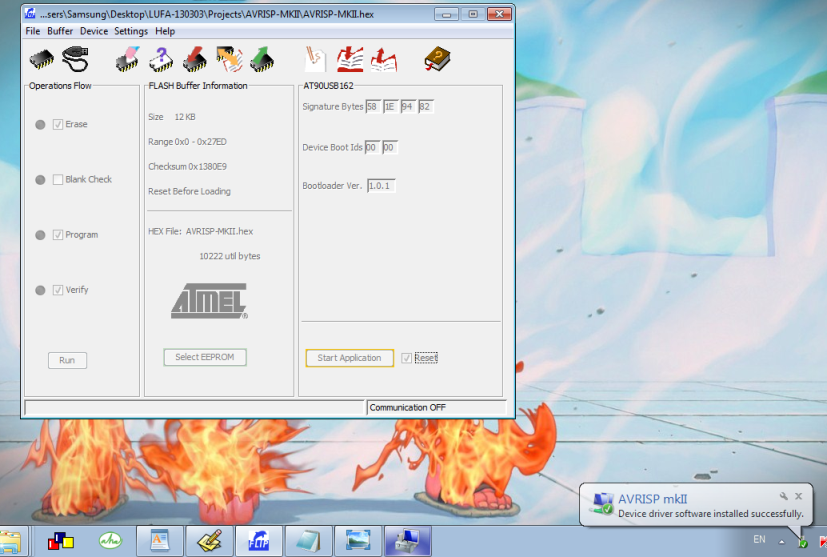This screenshot has height=557, width=827.
Task: Click the first Device Boot Ids field
Action: click(372, 147)
